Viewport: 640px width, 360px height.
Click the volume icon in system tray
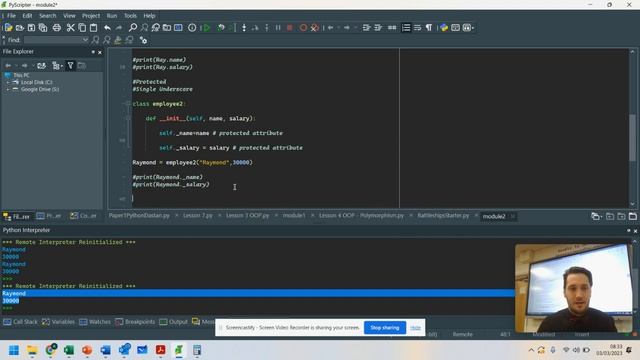pyautogui.click(x=576, y=350)
